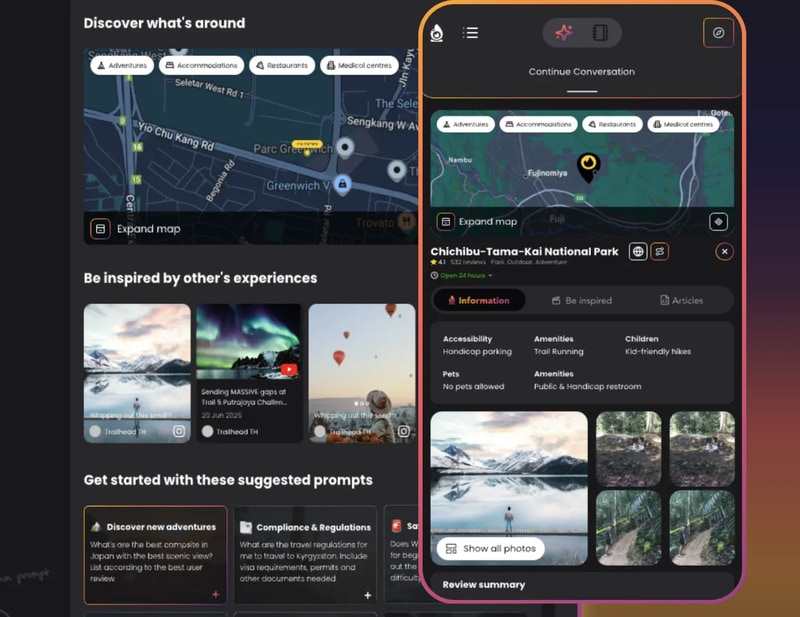800x617 pixels.
Task: Close the Chichibu-Tama-Kai National Park panel
Action: pos(725,252)
